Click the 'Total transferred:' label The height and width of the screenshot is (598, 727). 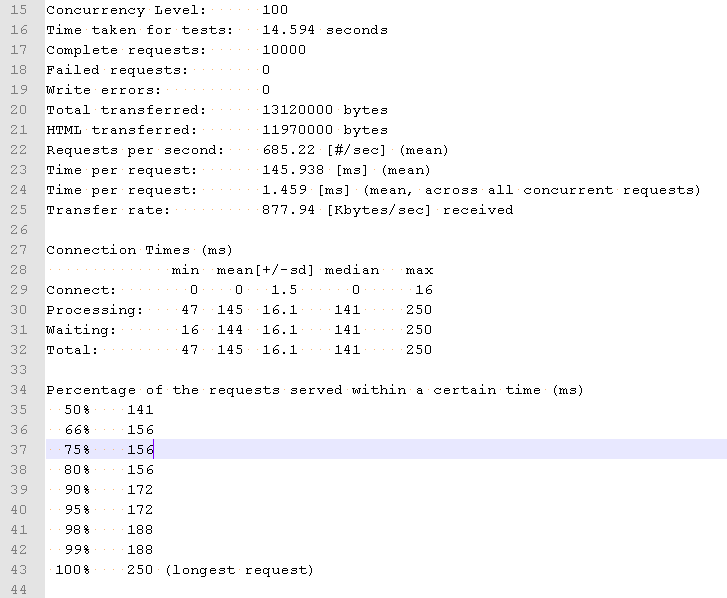[126, 109]
